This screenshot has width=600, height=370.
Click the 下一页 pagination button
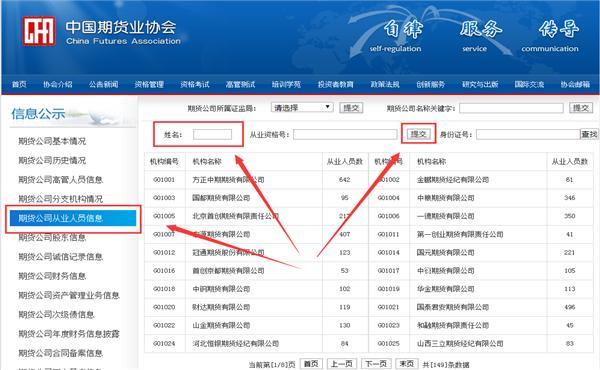[x=376, y=363]
